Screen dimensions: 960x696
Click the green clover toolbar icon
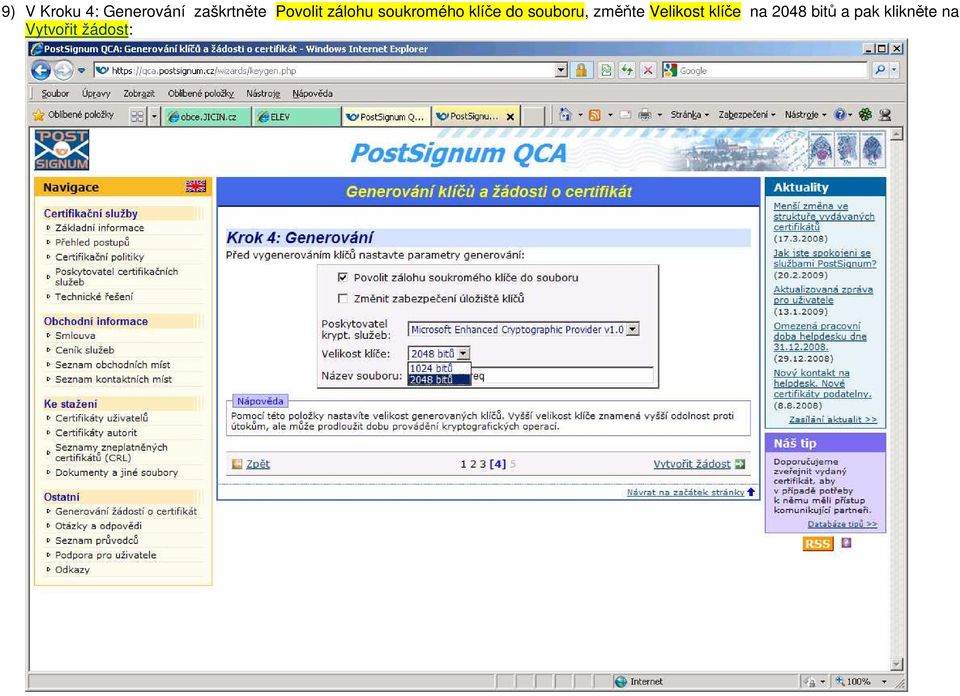(865, 114)
